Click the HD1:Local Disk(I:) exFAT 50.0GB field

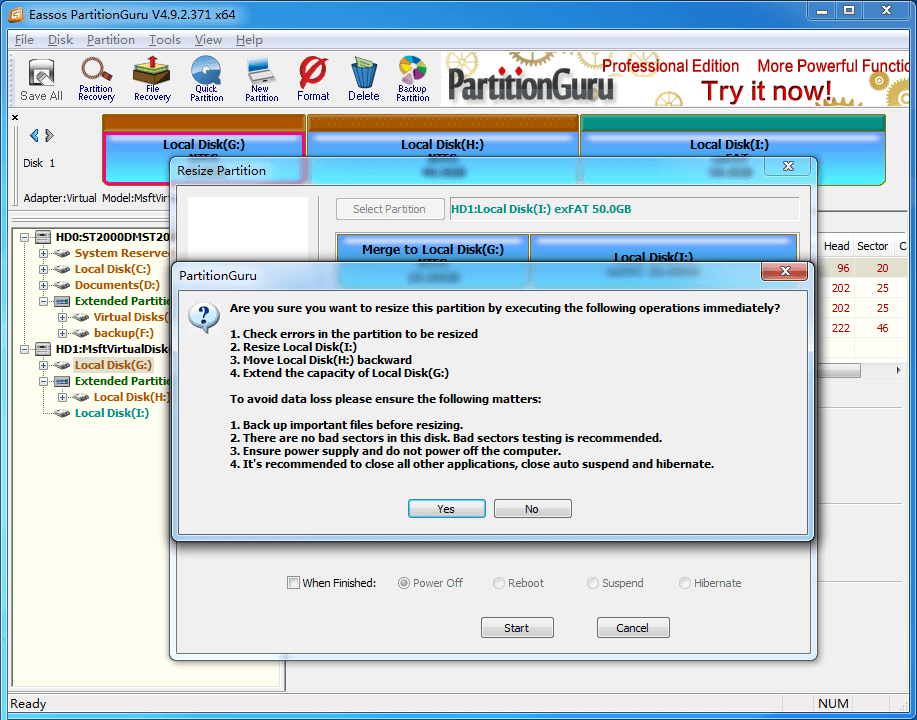(624, 209)
